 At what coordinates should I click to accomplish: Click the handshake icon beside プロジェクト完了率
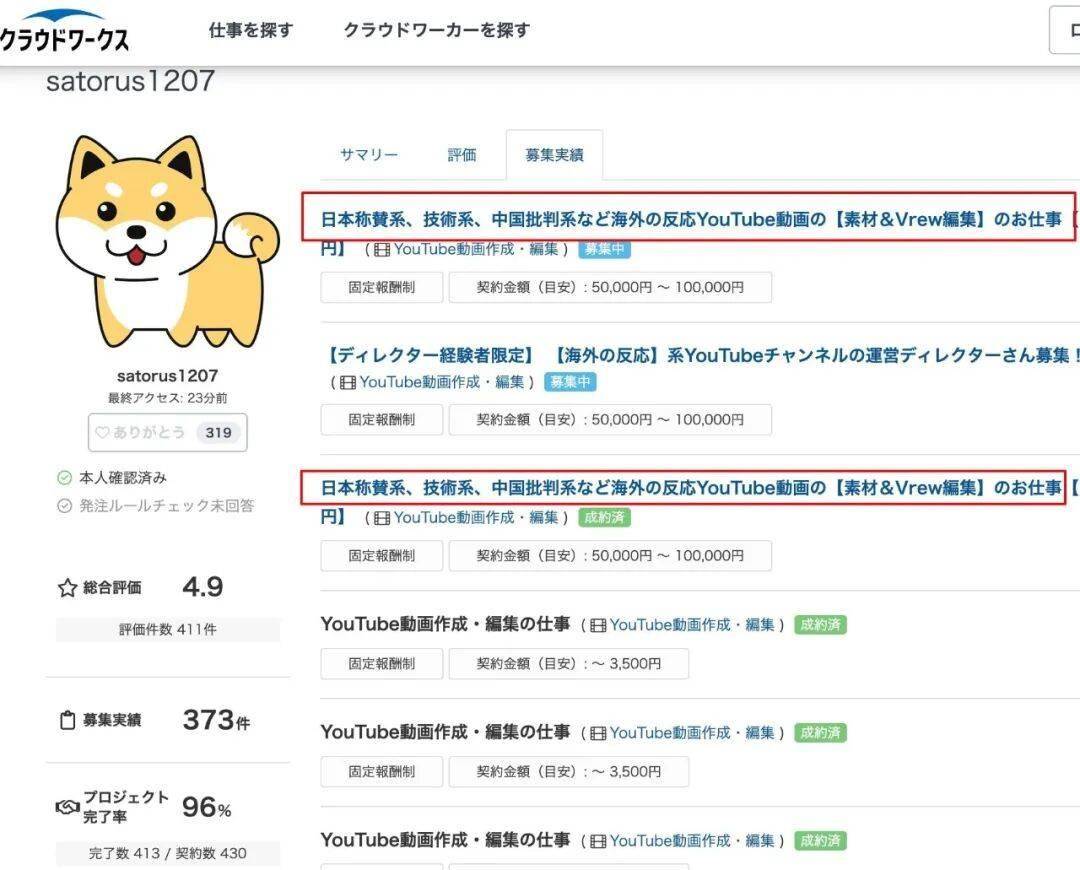67,807
